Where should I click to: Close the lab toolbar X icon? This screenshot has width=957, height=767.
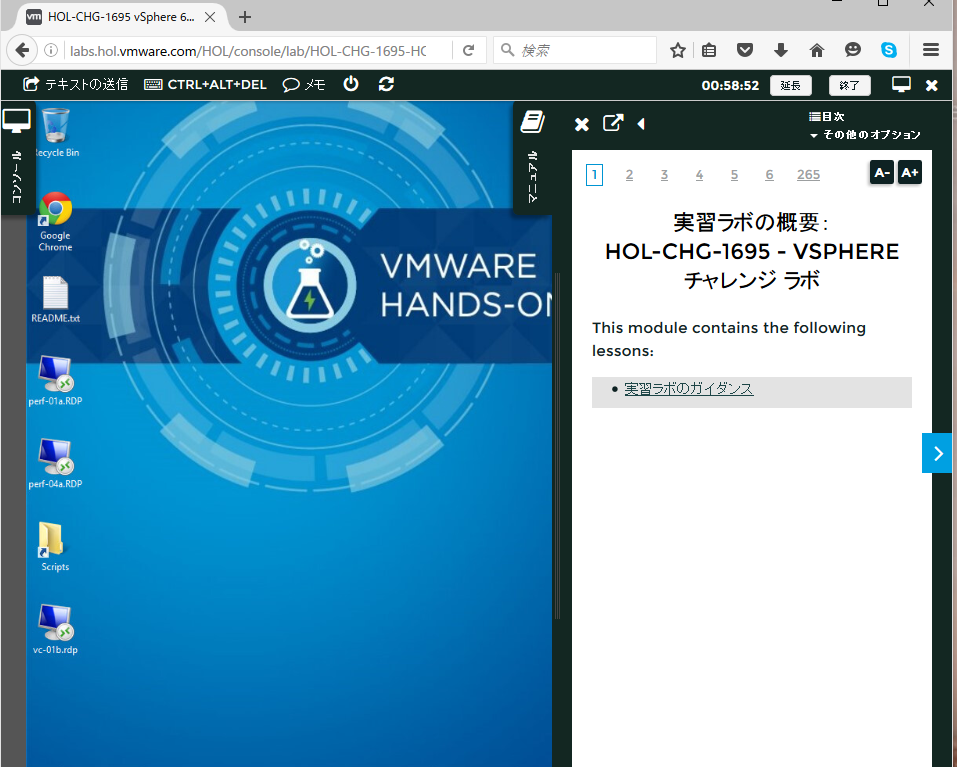point(931,85)
